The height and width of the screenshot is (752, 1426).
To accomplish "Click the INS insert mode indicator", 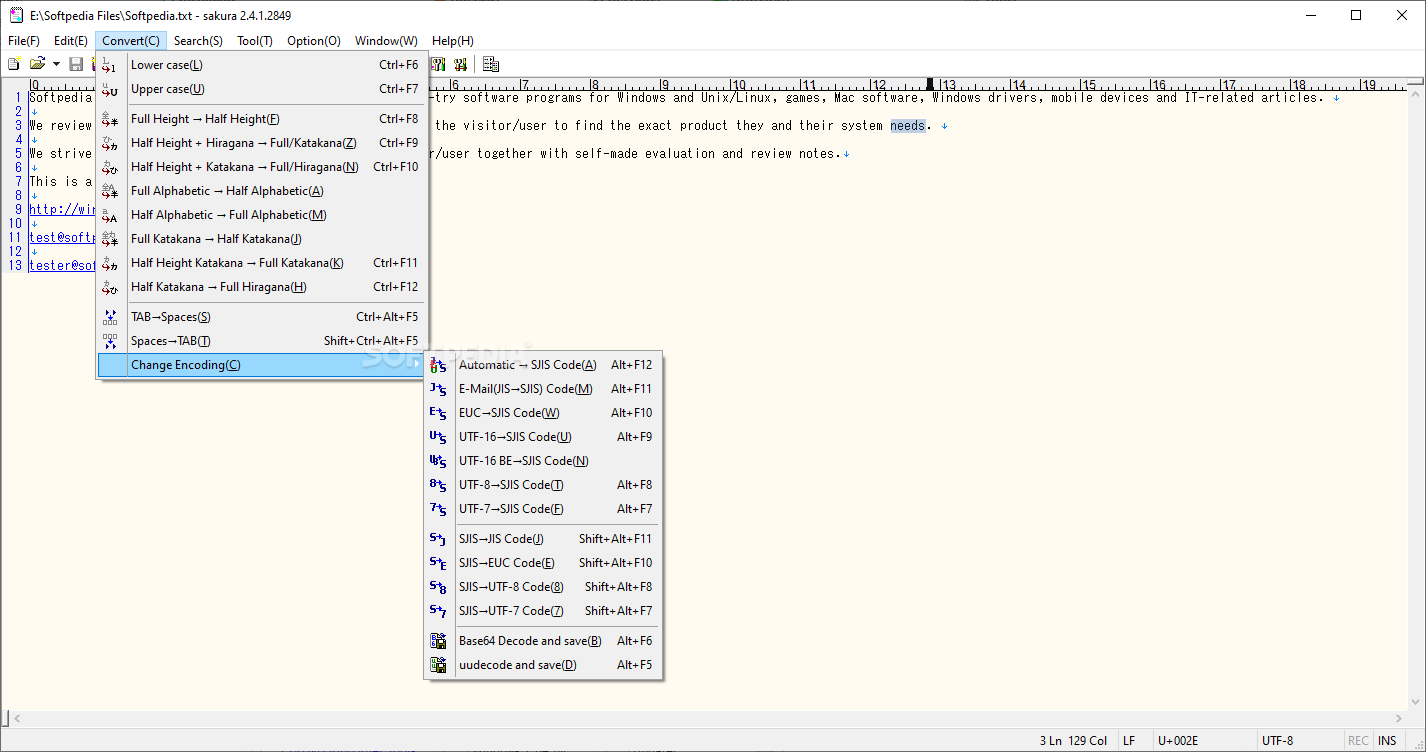I will (1388, 741).
